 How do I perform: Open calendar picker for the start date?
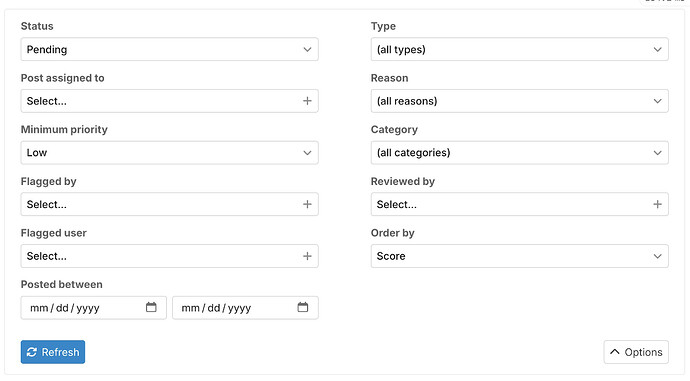(151, 307)
